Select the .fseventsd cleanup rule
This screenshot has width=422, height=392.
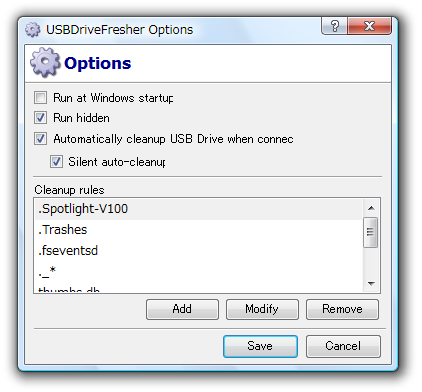point(199,251)
